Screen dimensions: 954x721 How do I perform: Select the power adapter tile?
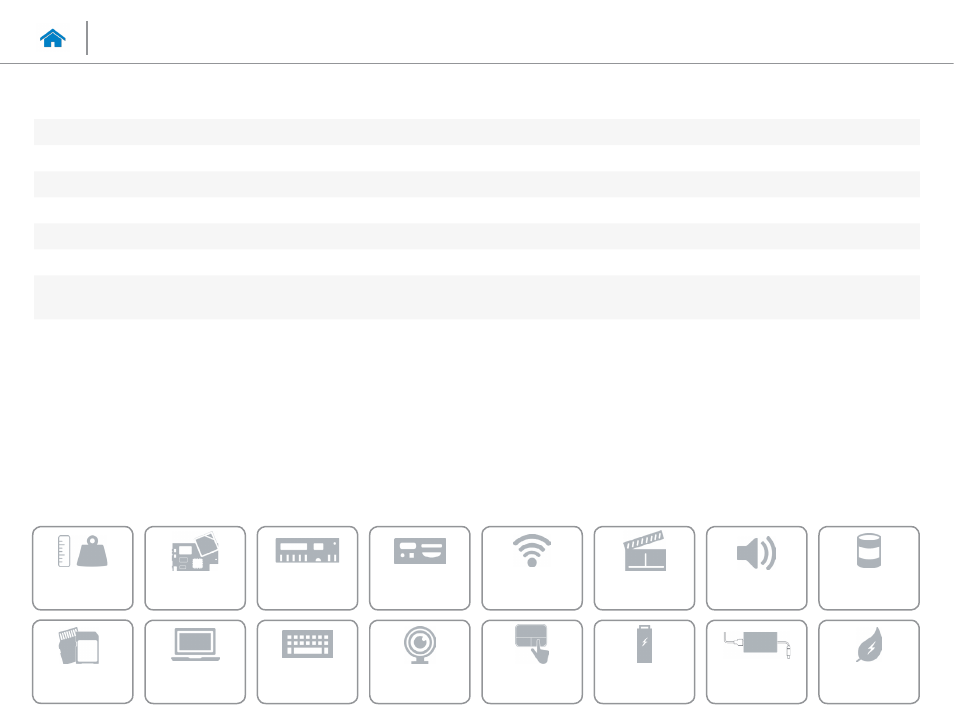pyautogui.click(x=756, y=661)
